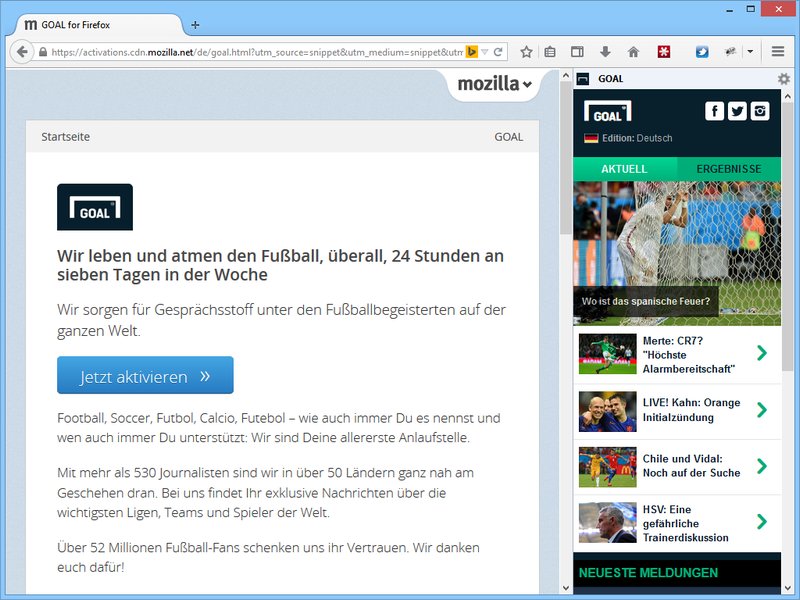Click the HSV article thumbnail
Viewport: 800px width, 600px height.
608,522
